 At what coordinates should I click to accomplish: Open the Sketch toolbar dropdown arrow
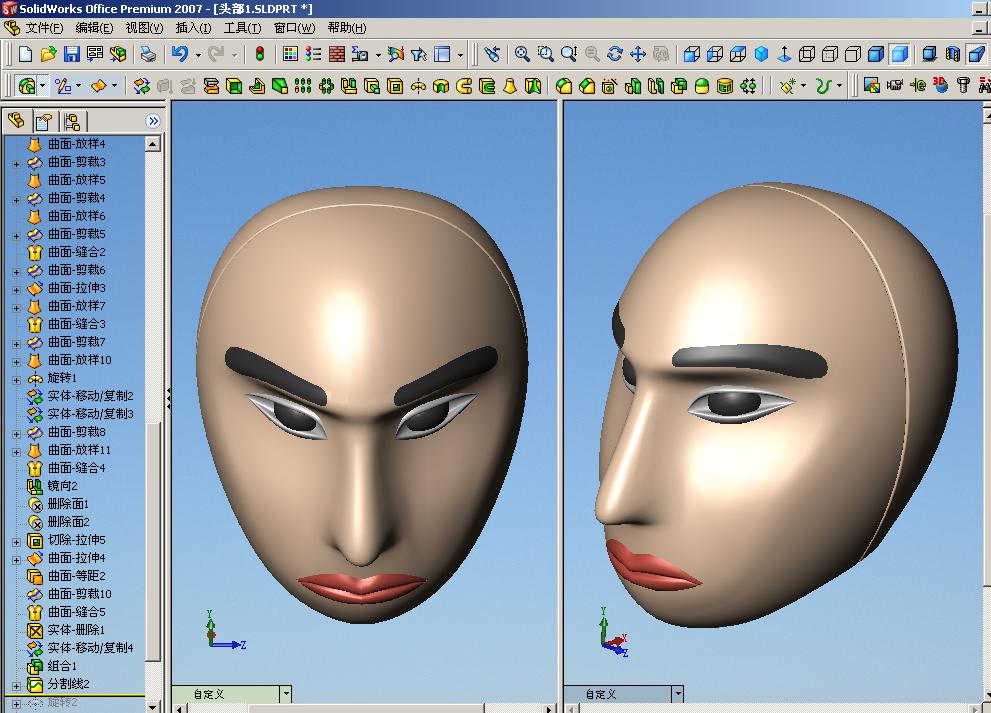pyautogui.click(x=78, y=86)
